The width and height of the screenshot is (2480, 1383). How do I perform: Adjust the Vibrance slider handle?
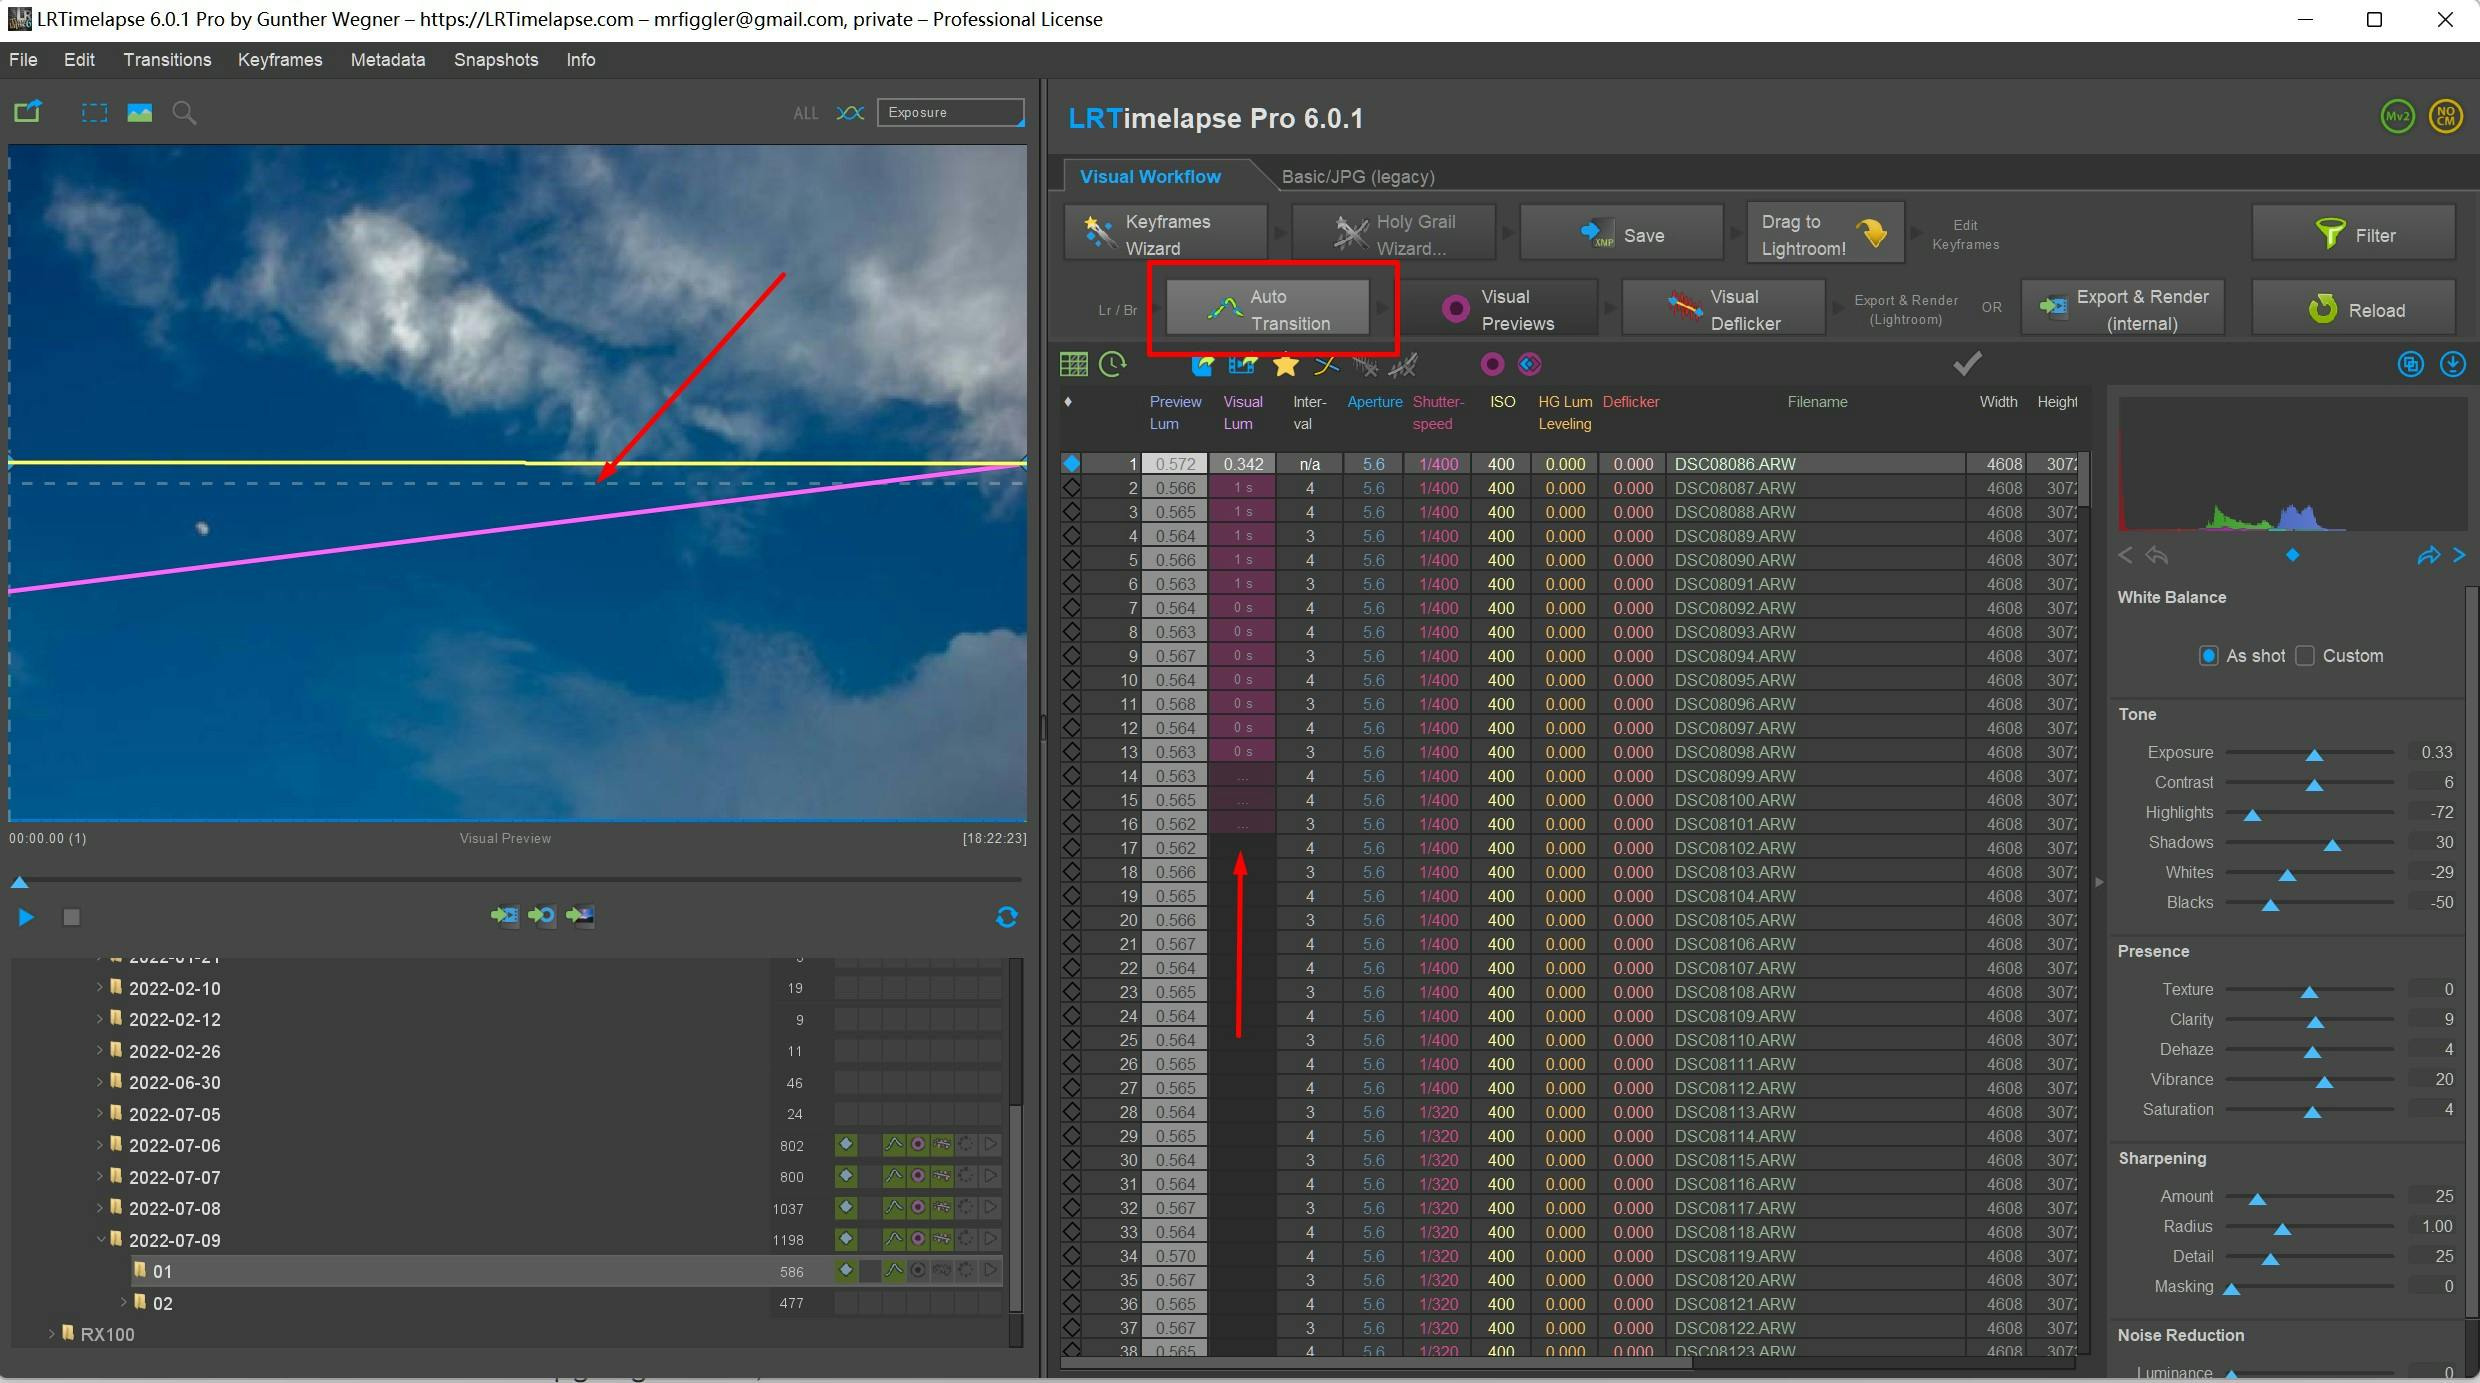[x=2324, y=1082]
